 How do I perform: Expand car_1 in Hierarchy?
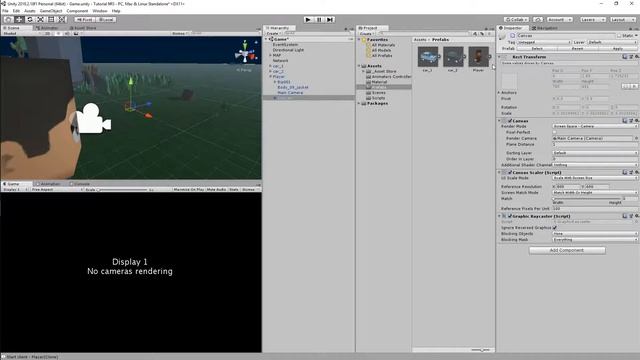pos(270,66)
